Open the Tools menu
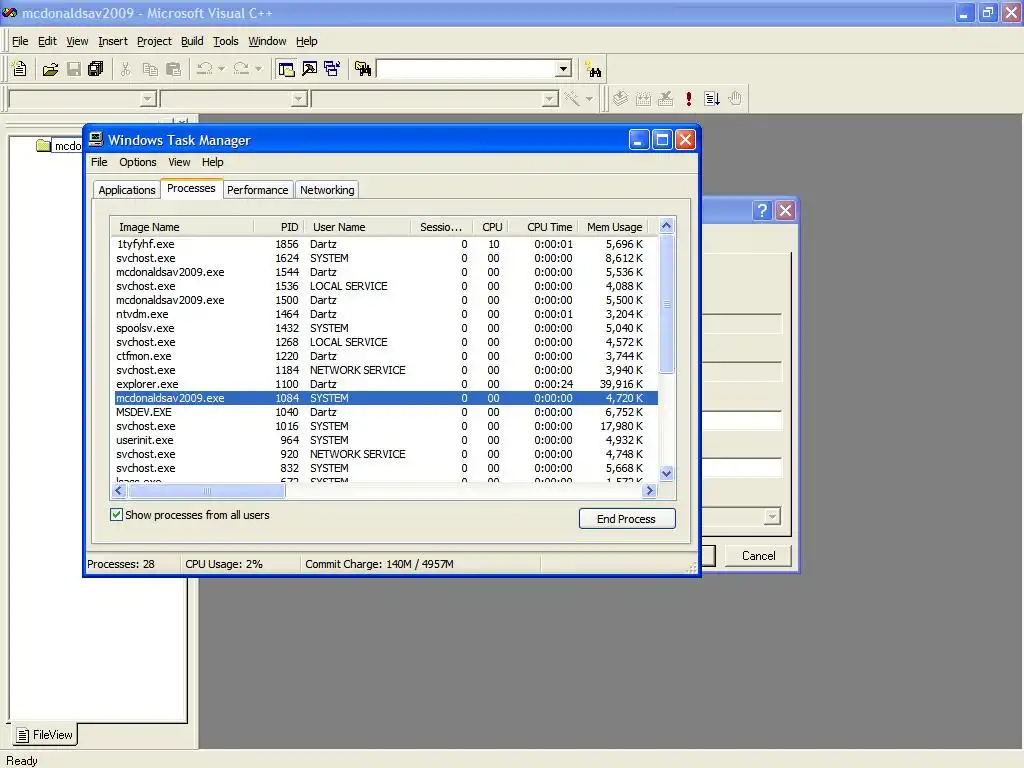 [225, 41]
